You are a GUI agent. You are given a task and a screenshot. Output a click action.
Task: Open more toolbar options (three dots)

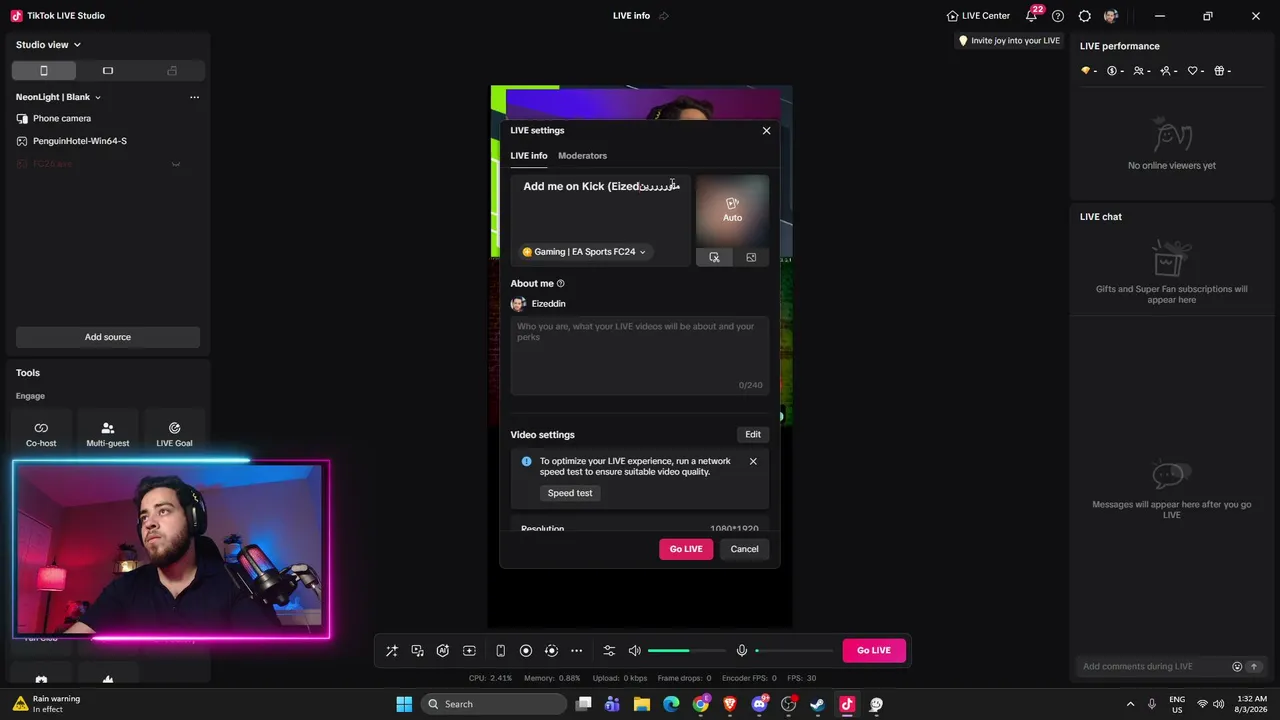point(576,651)
